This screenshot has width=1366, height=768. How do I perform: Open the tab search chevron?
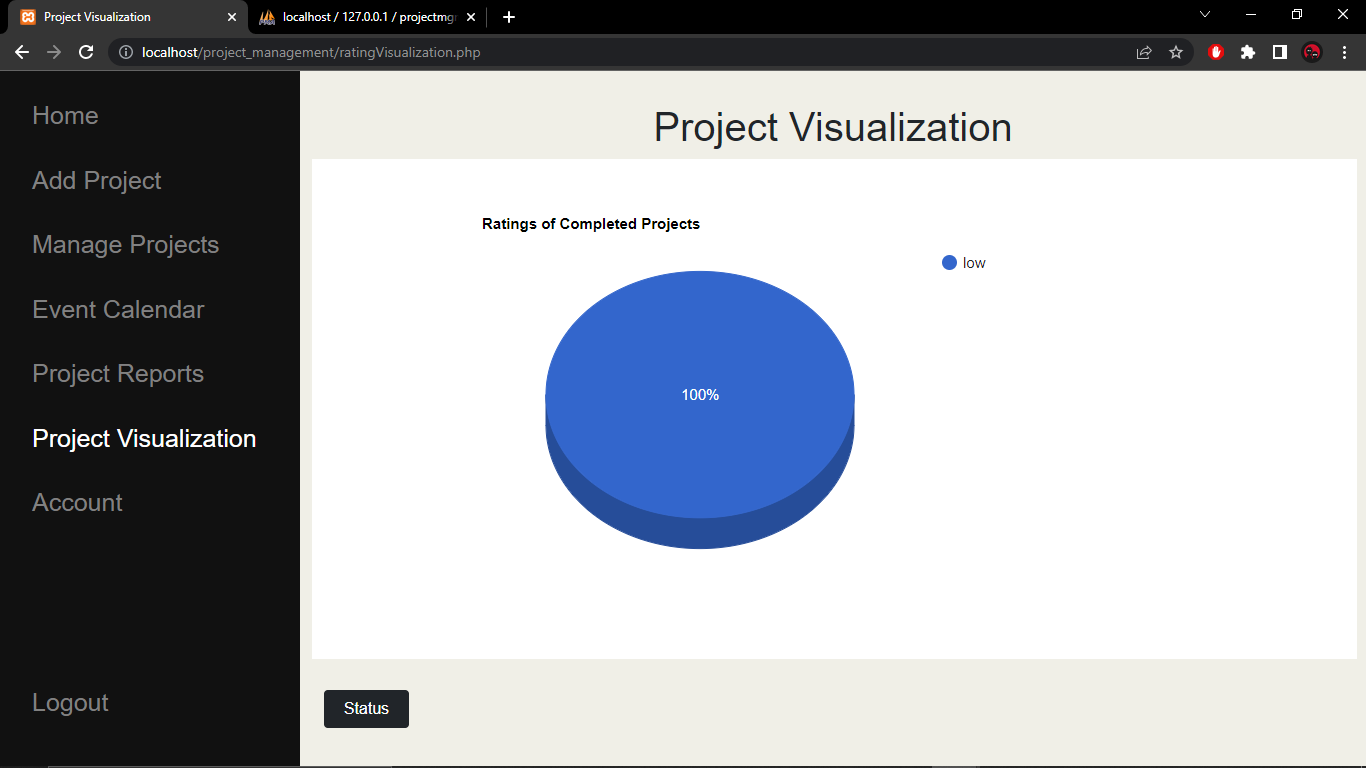[x=1204, y=16]
